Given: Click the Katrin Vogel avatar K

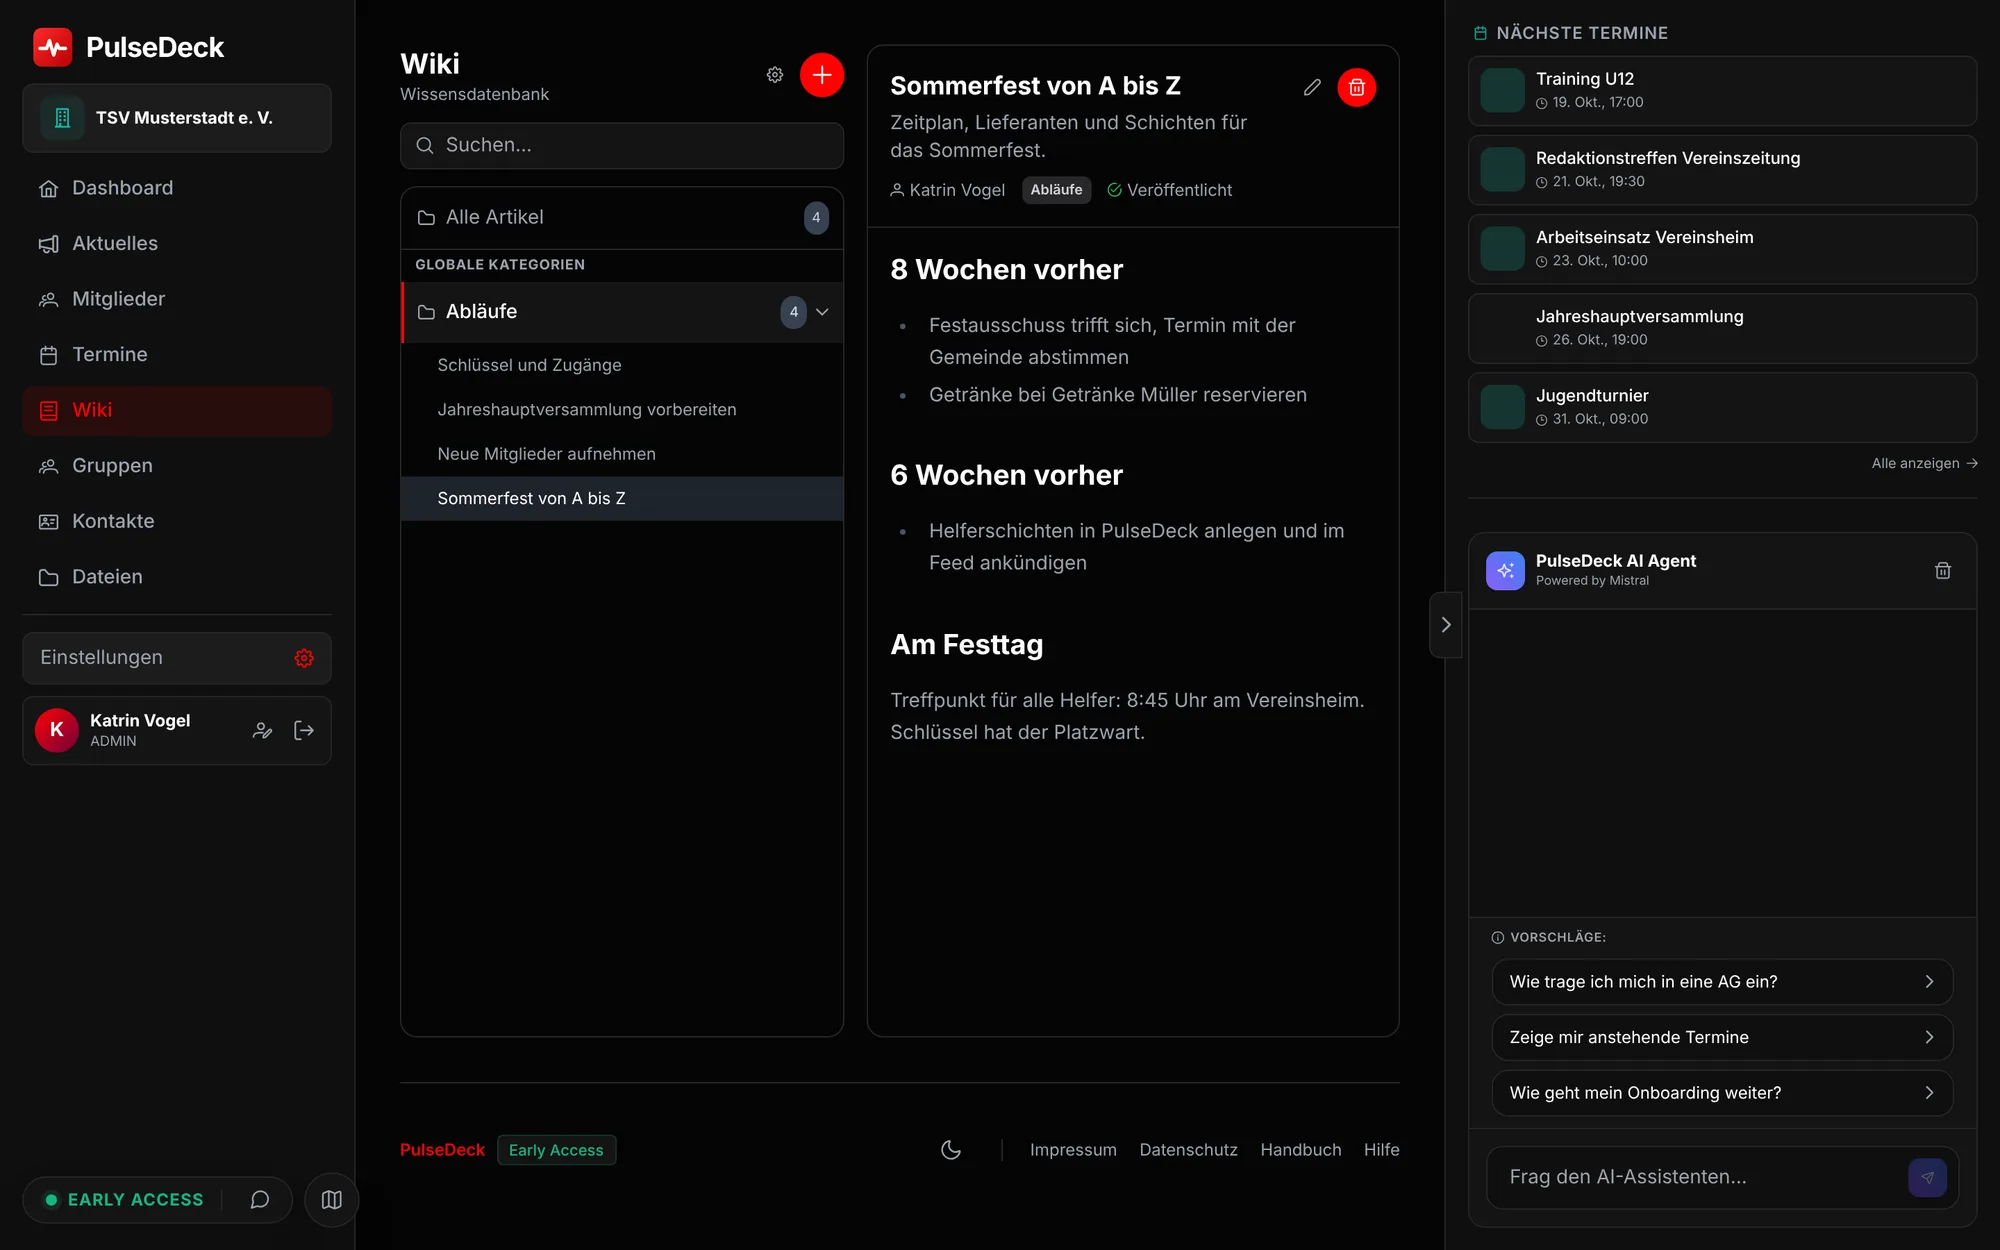Looking at the screenshot, I should click(x=57, y=730).
